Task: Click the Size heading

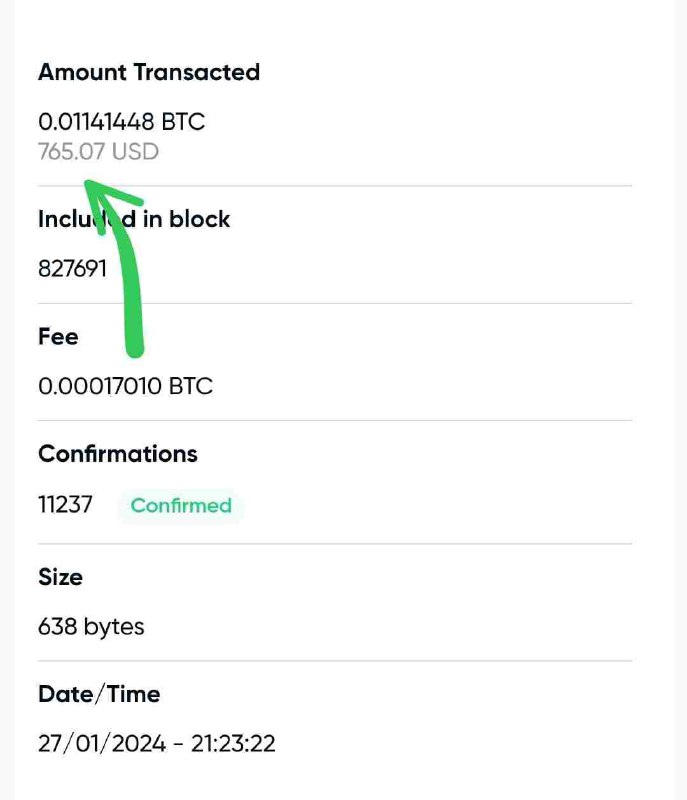Action: pyautogui.click(x=60, y=577)
